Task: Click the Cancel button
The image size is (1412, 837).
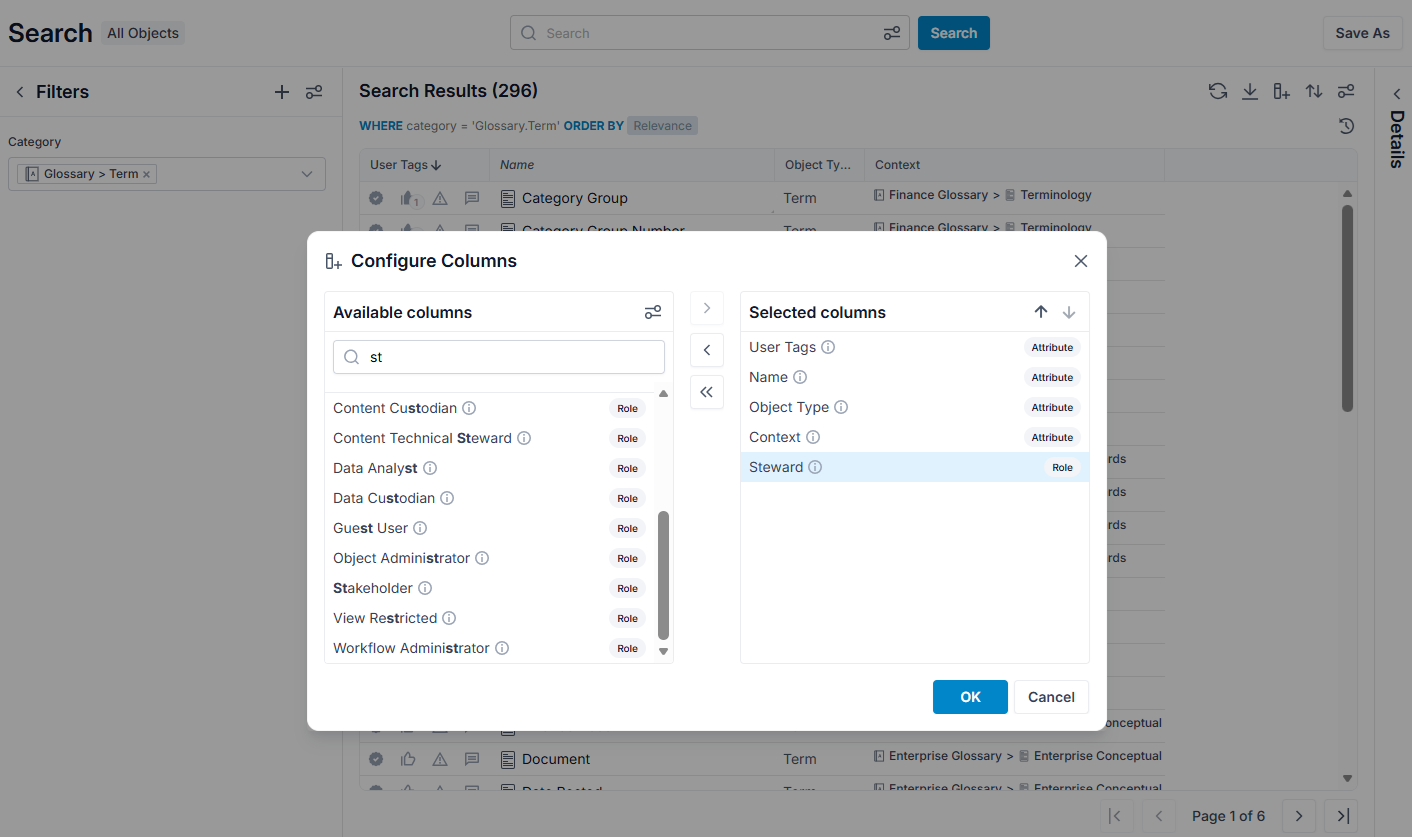Action: point(1051,697)
